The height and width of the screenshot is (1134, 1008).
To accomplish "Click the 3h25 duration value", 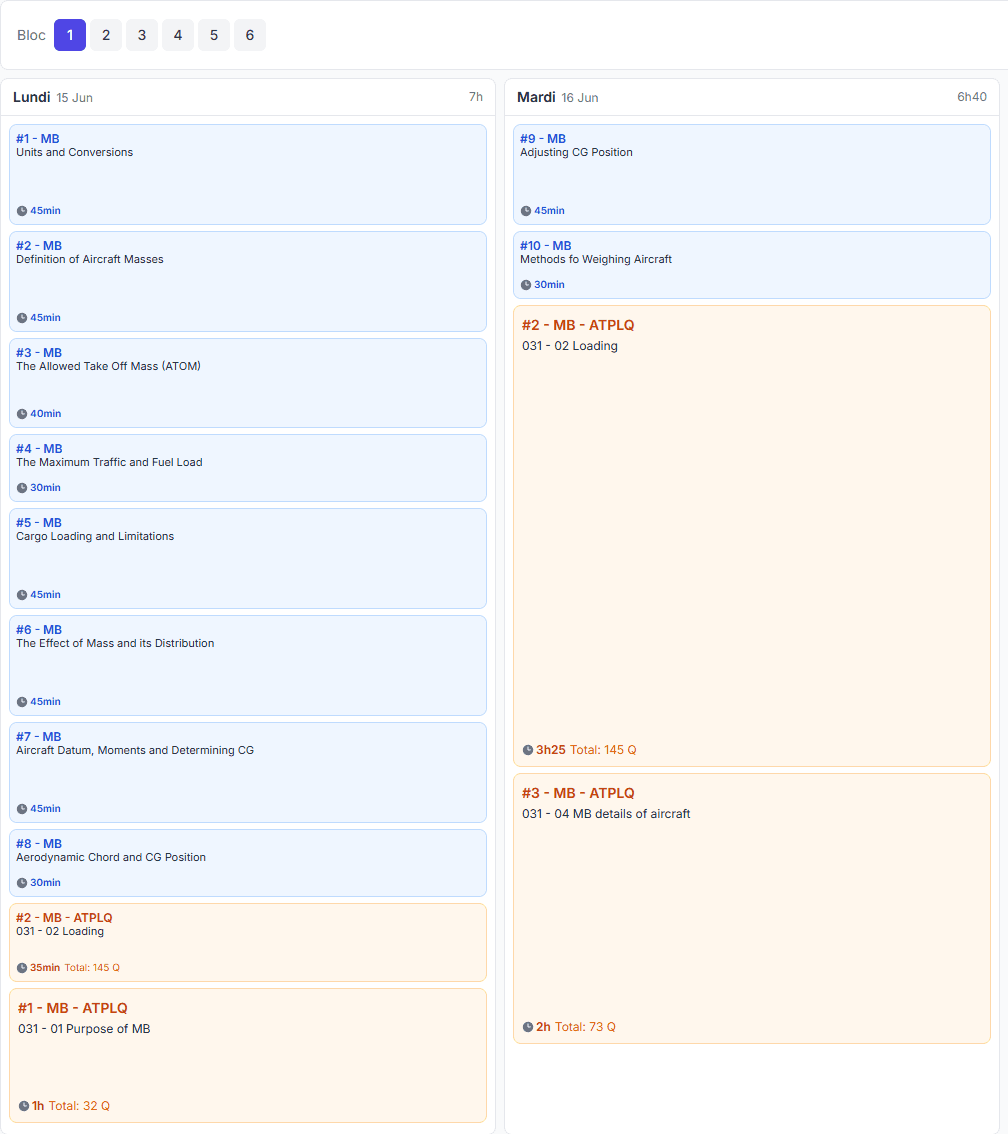I will click(x=550, y=750).
